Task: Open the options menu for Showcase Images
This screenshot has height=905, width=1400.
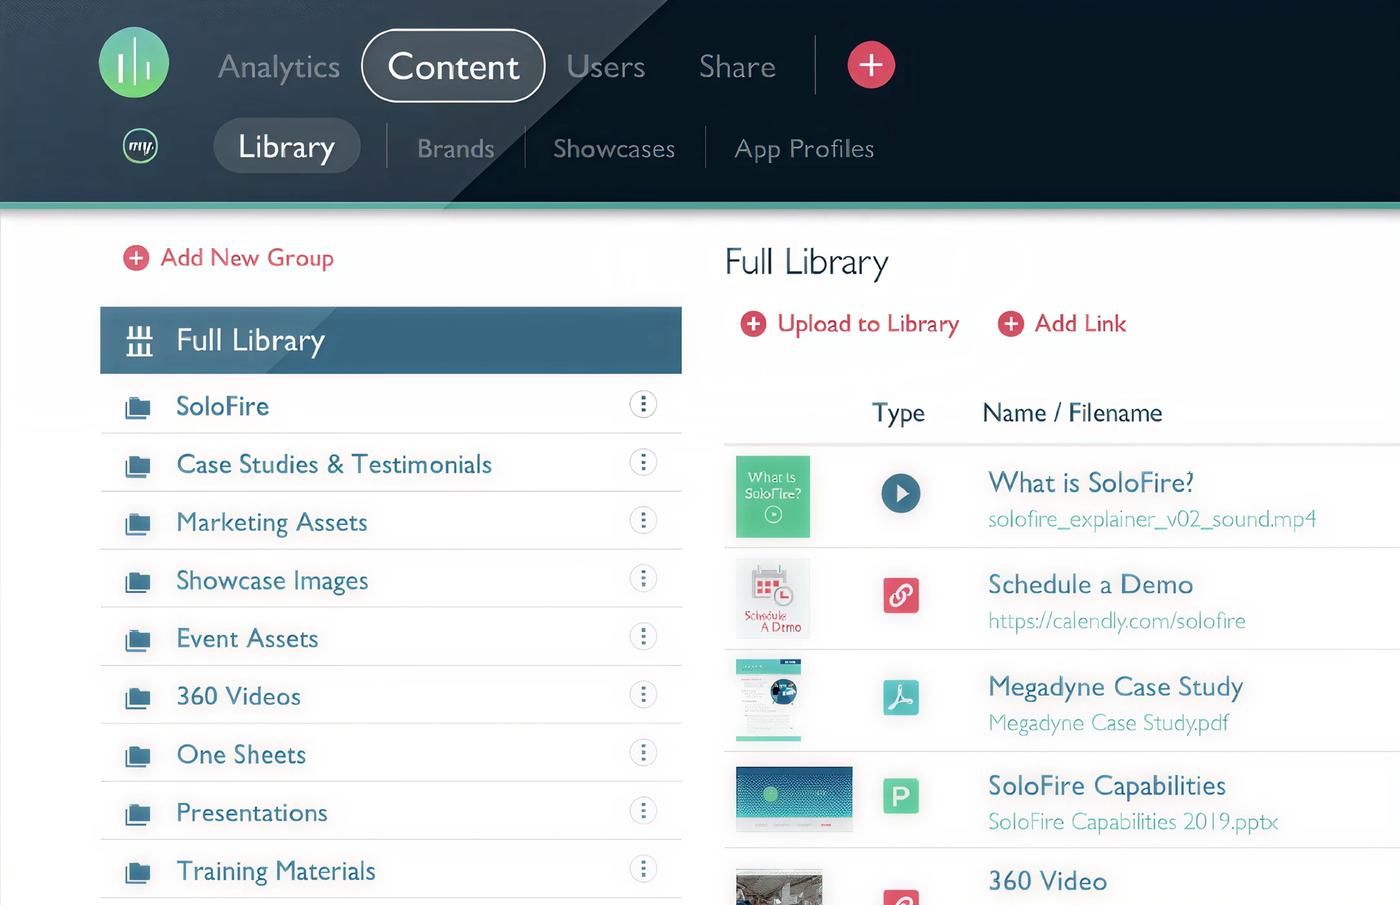Action: point(643,578)
